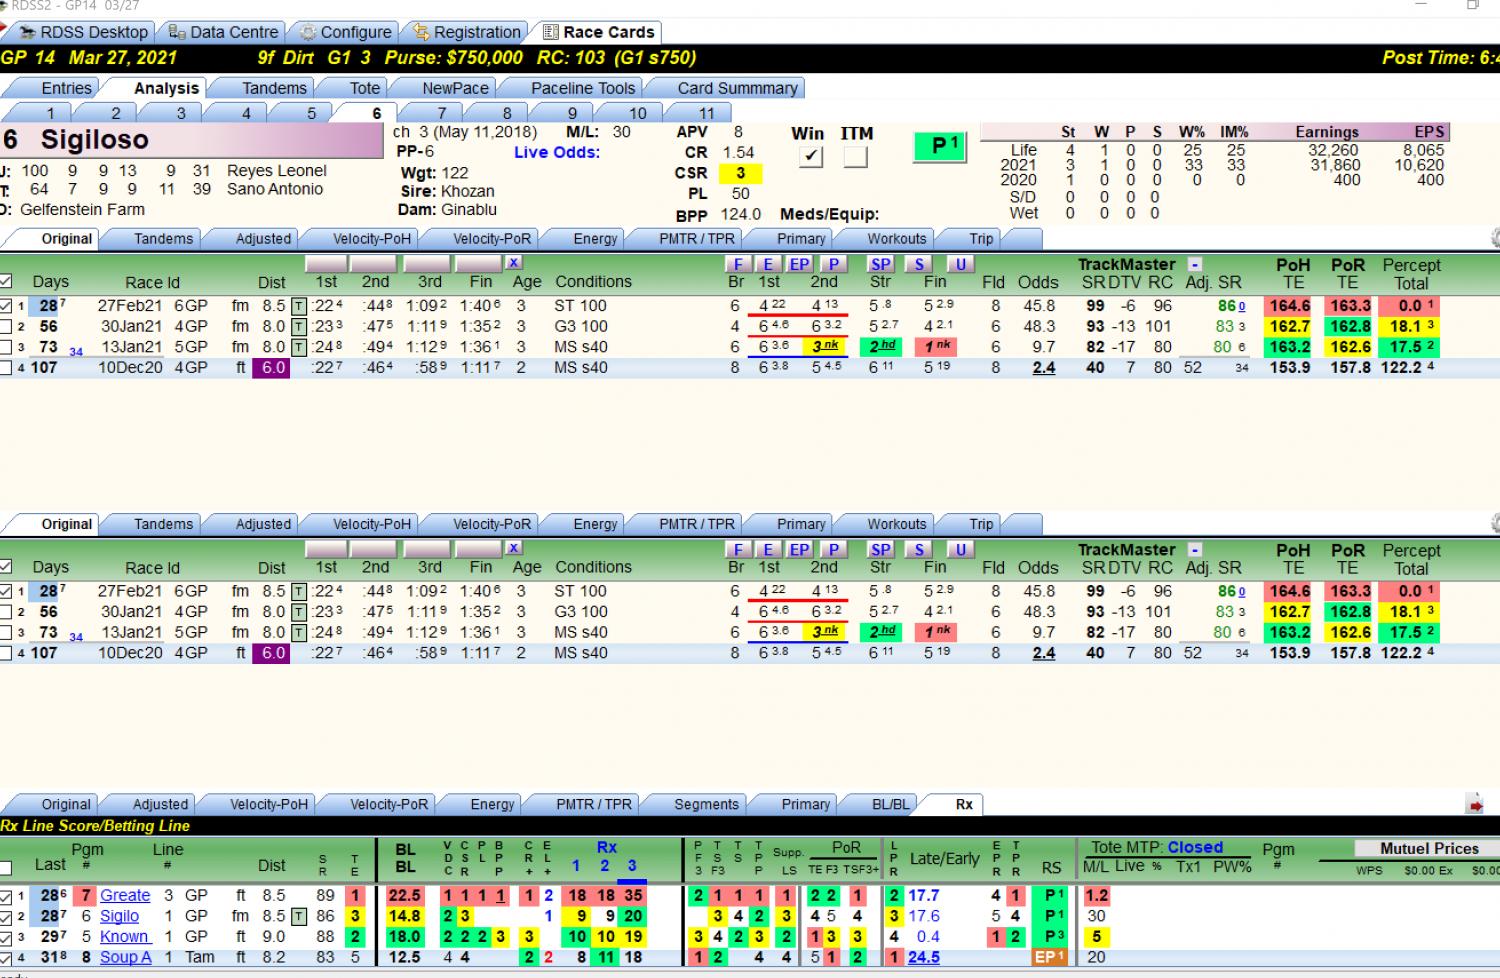Screen dimensions: 1500x978
Task: Select horse number 11 tab
Action: pyautogui.click(x=707, y=113)
